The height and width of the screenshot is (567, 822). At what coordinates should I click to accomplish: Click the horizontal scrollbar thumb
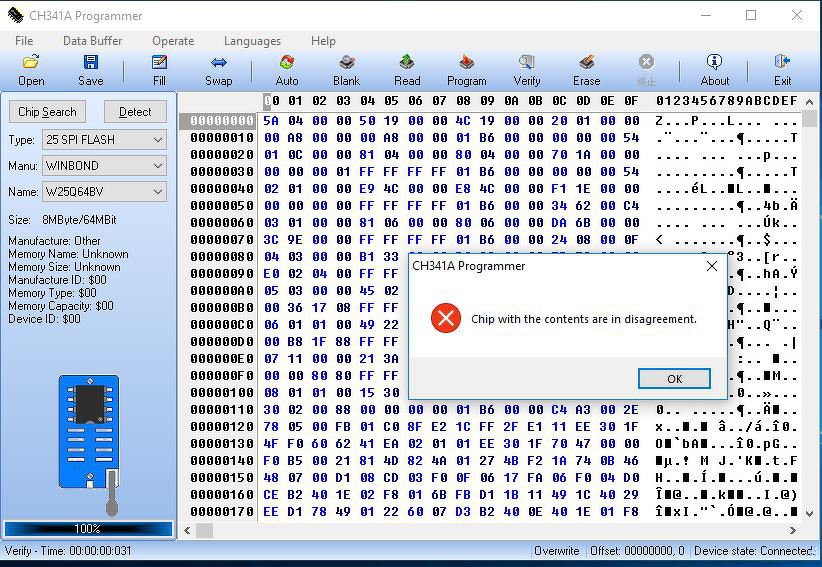click(x=204, y=530)
